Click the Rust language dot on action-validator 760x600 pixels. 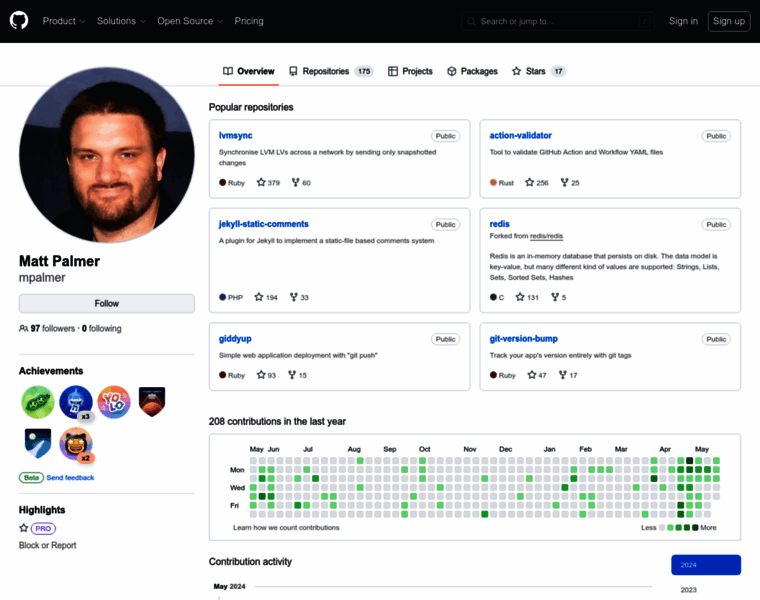pyautogui.click(x=493, y=183)
